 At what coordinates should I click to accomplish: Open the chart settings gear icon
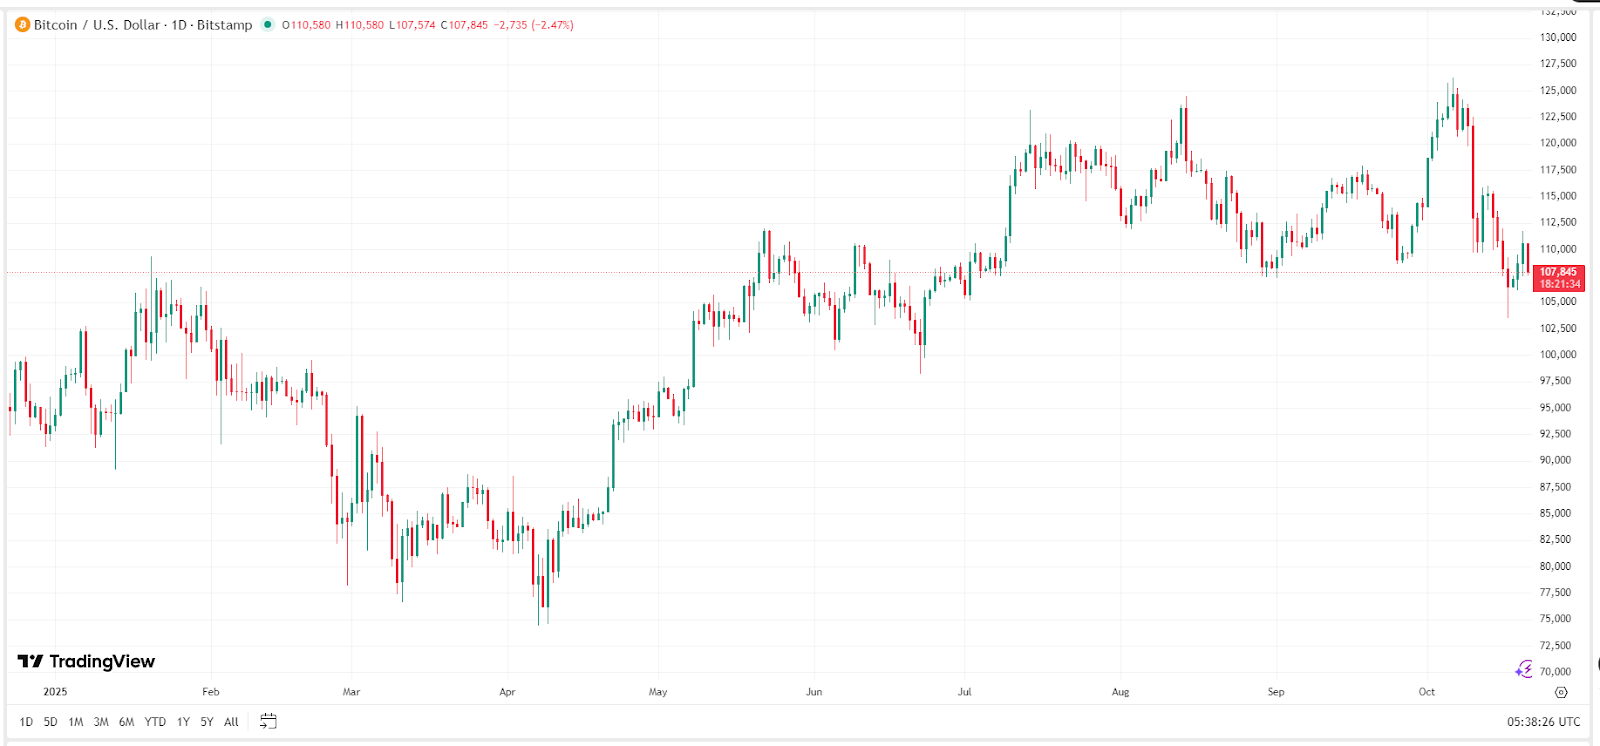pos(1559,691)
